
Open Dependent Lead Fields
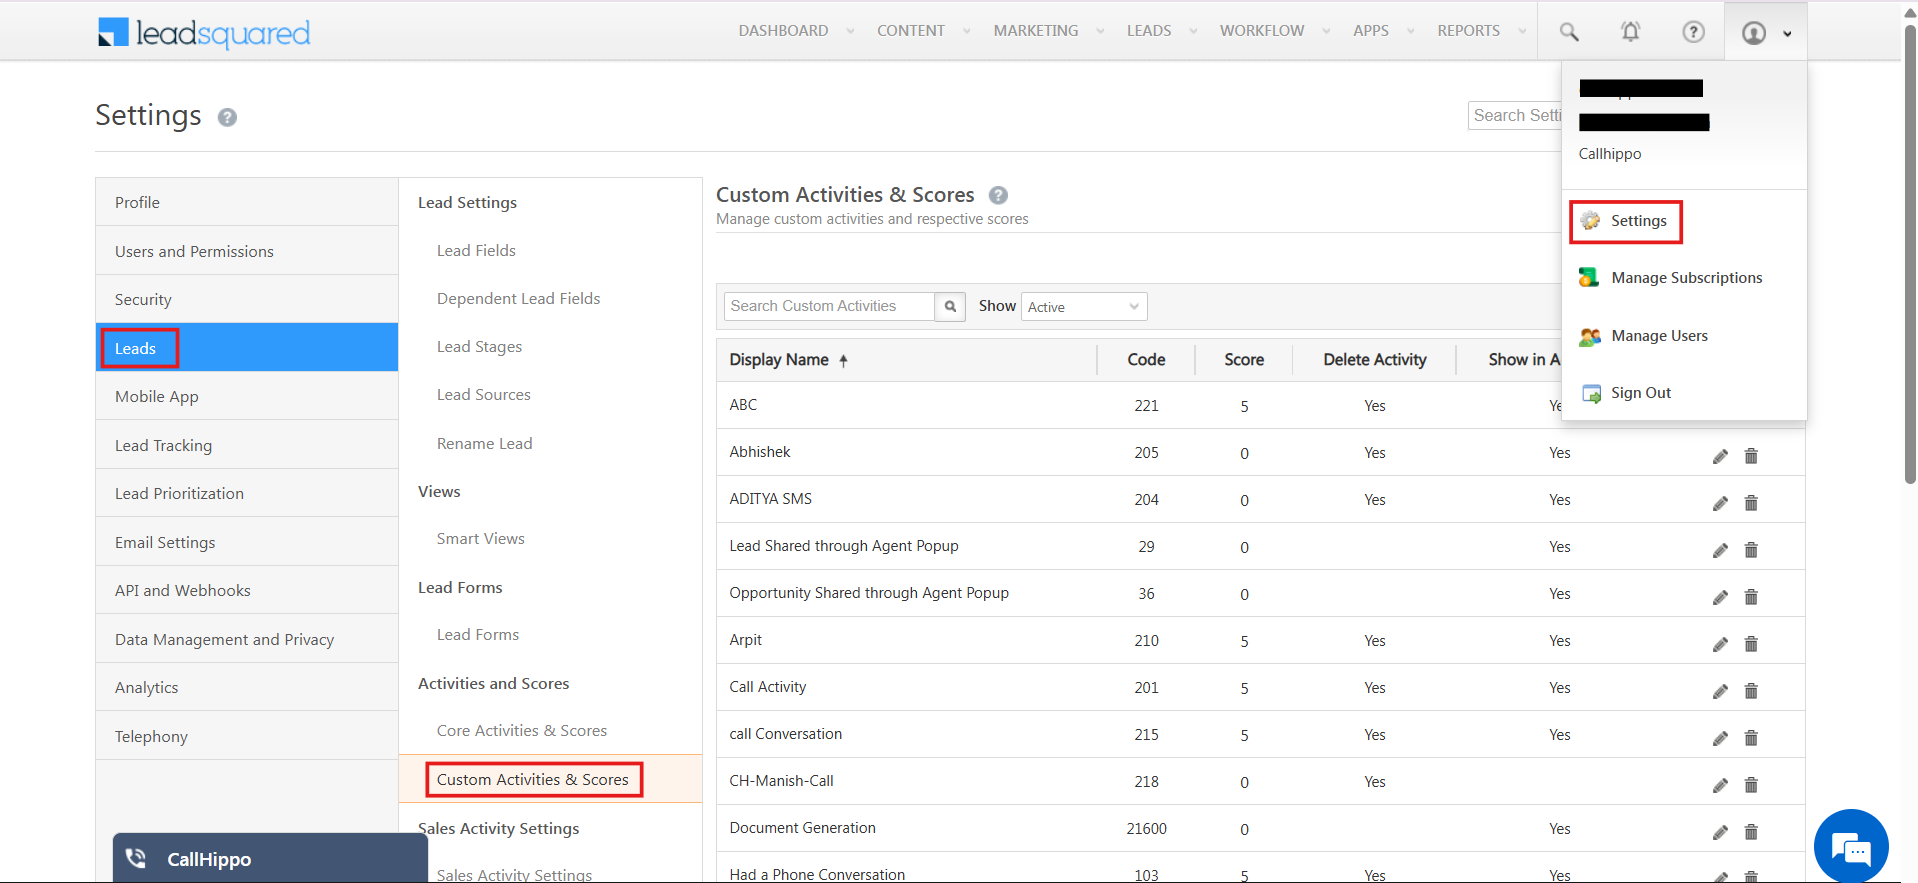[x=518, y=298]
